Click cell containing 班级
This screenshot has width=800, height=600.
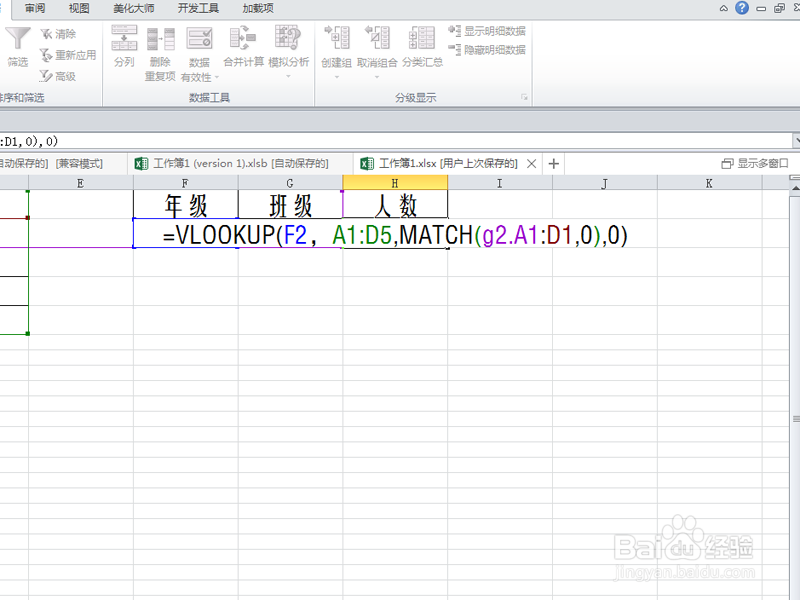pos(290,205)
